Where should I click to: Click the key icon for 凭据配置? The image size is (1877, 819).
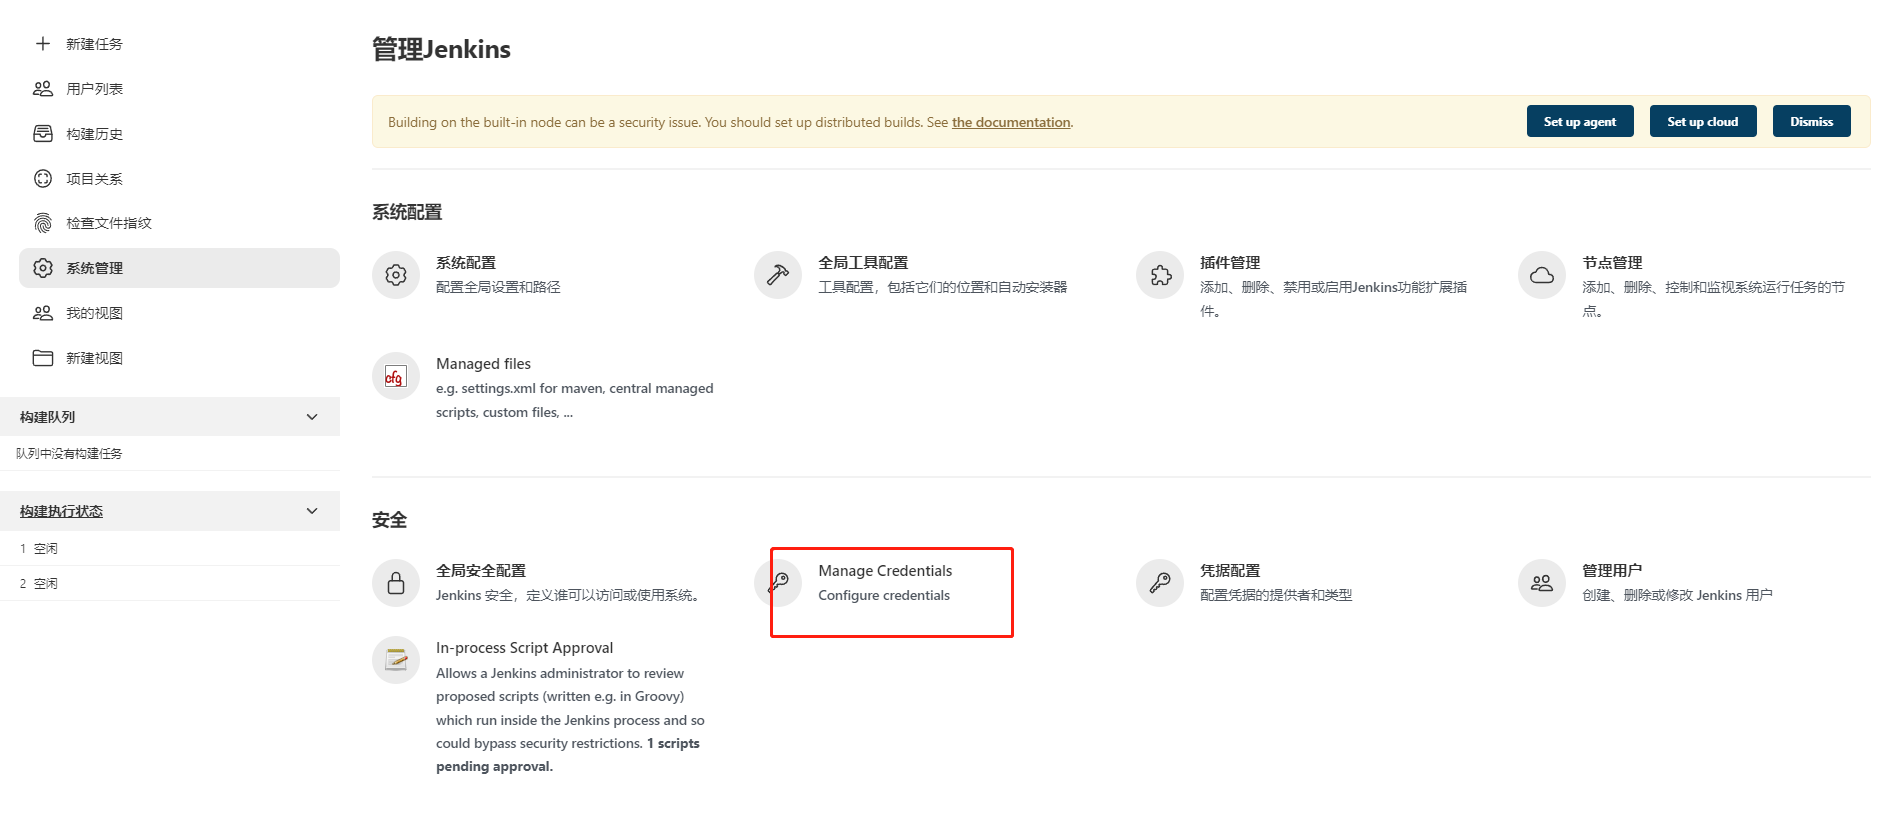(1160, 583)
